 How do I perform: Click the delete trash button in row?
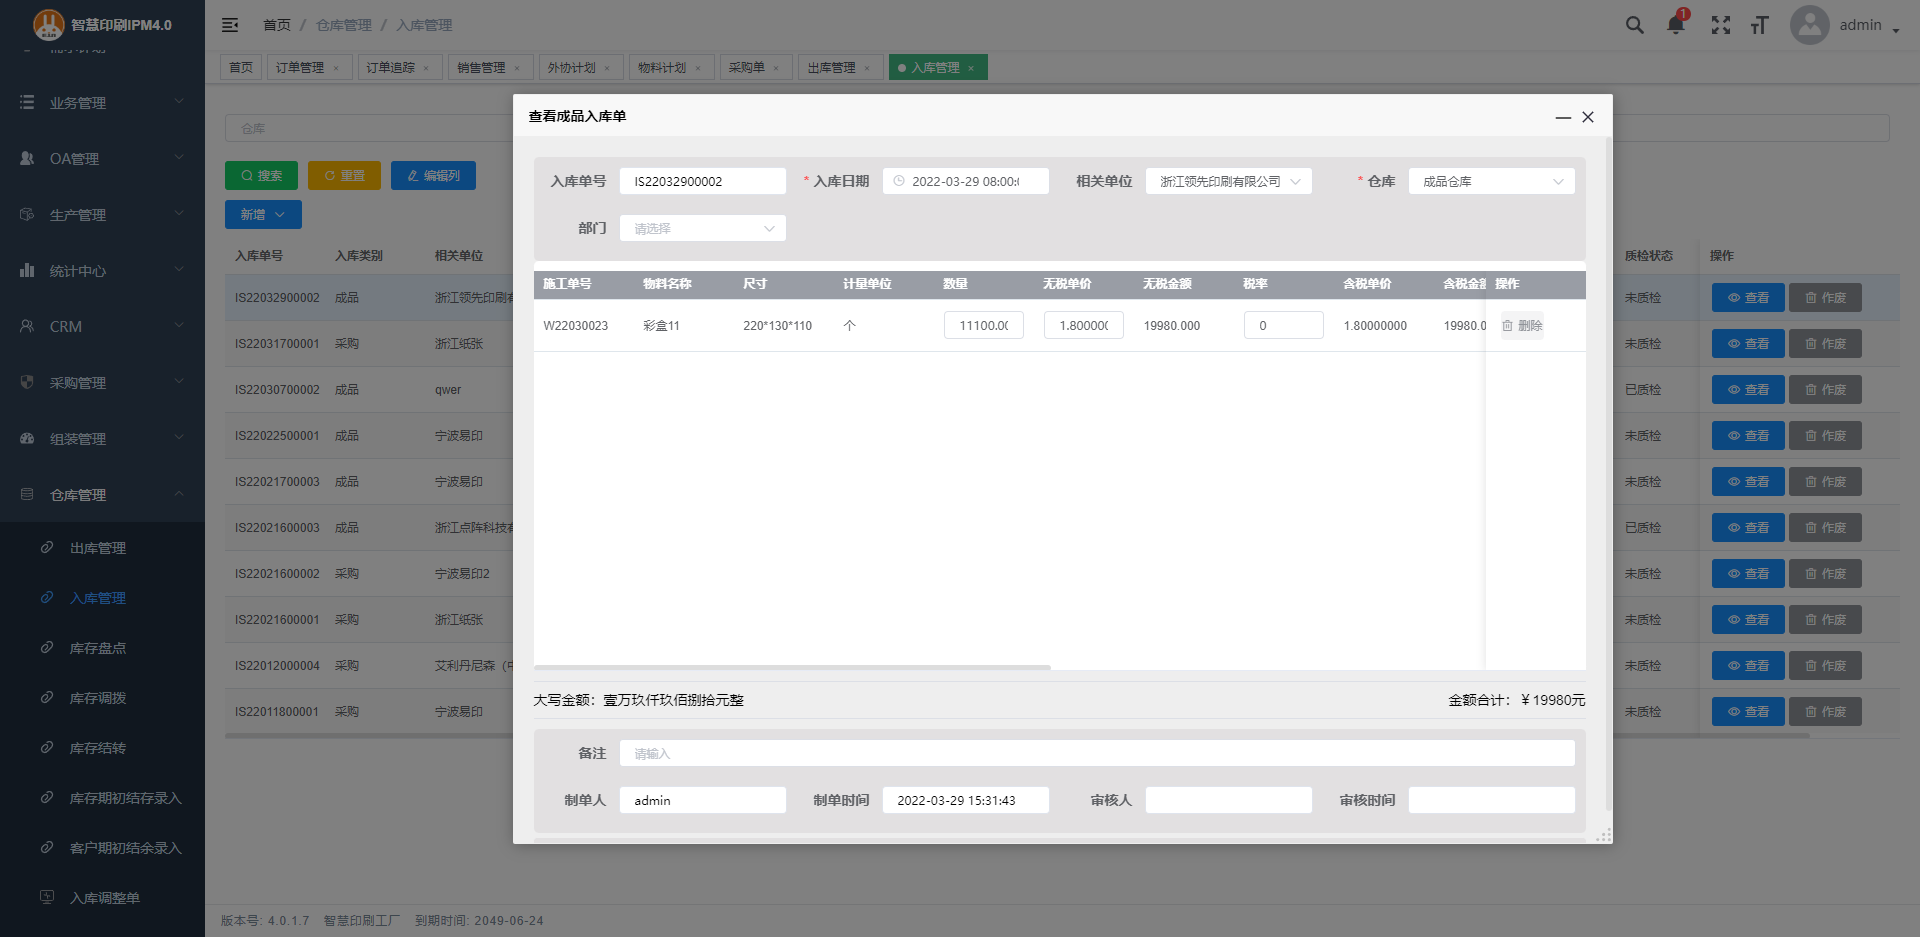(1522, 326)
